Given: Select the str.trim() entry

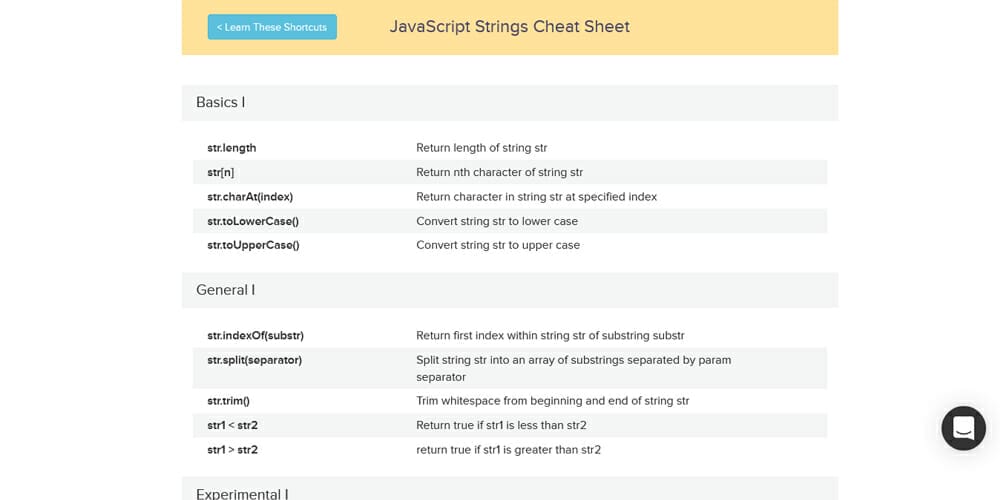Looking at the screenshot, I should (228, 401).
